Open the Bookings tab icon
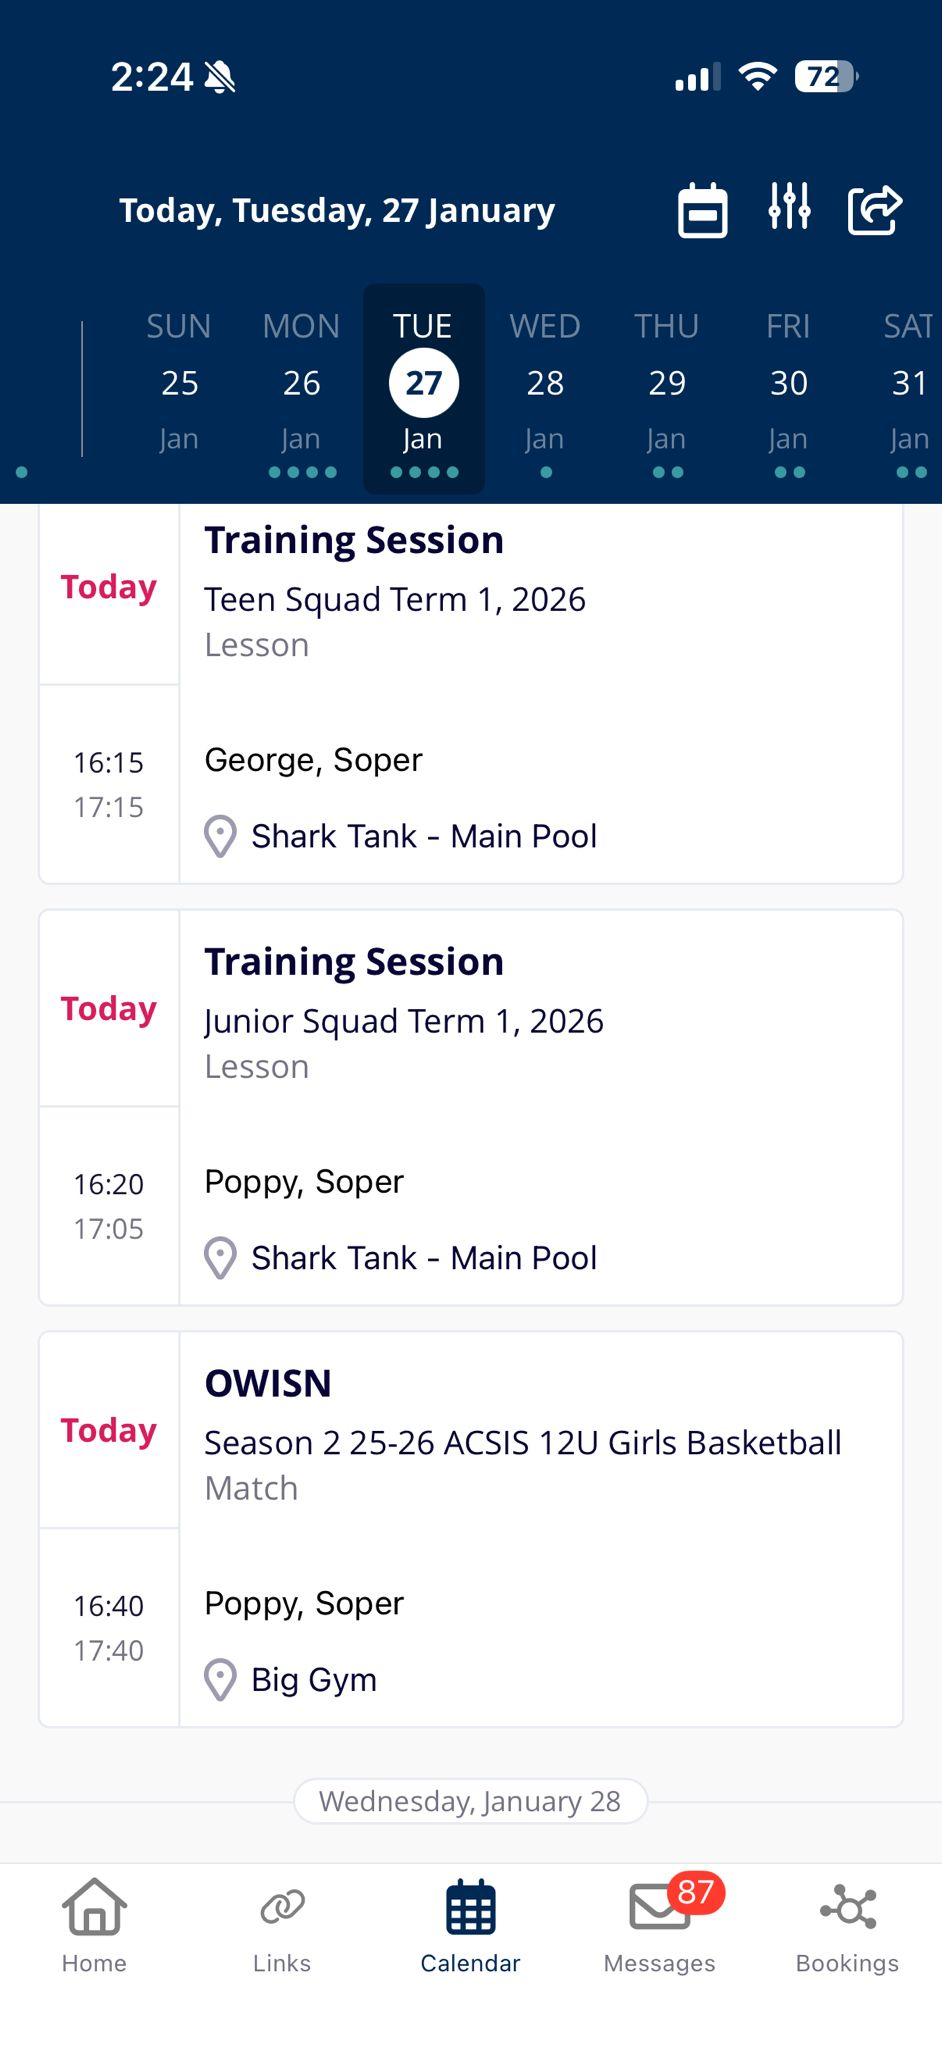The width and height of the screenshot is (942, 2048). point(847,1924)
